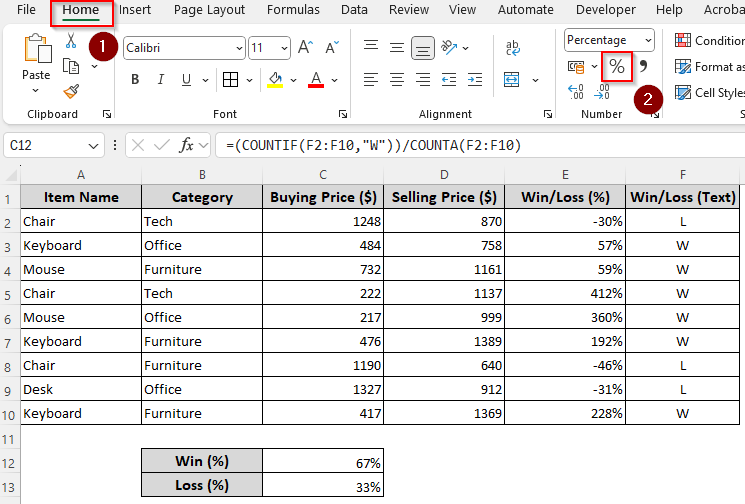Click Merge & Center icon
This screenshot has width=745, height=504.
click(512, 79)
